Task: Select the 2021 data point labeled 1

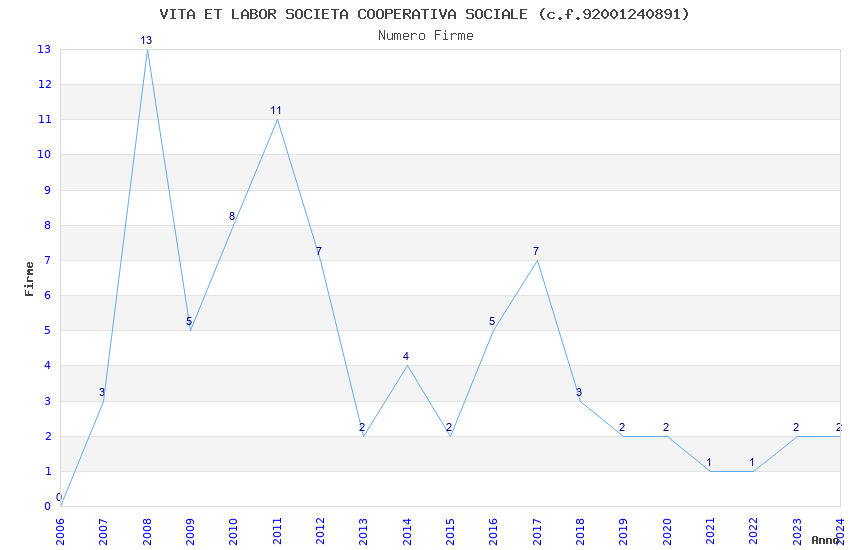Action: click(x=710, y=471)
